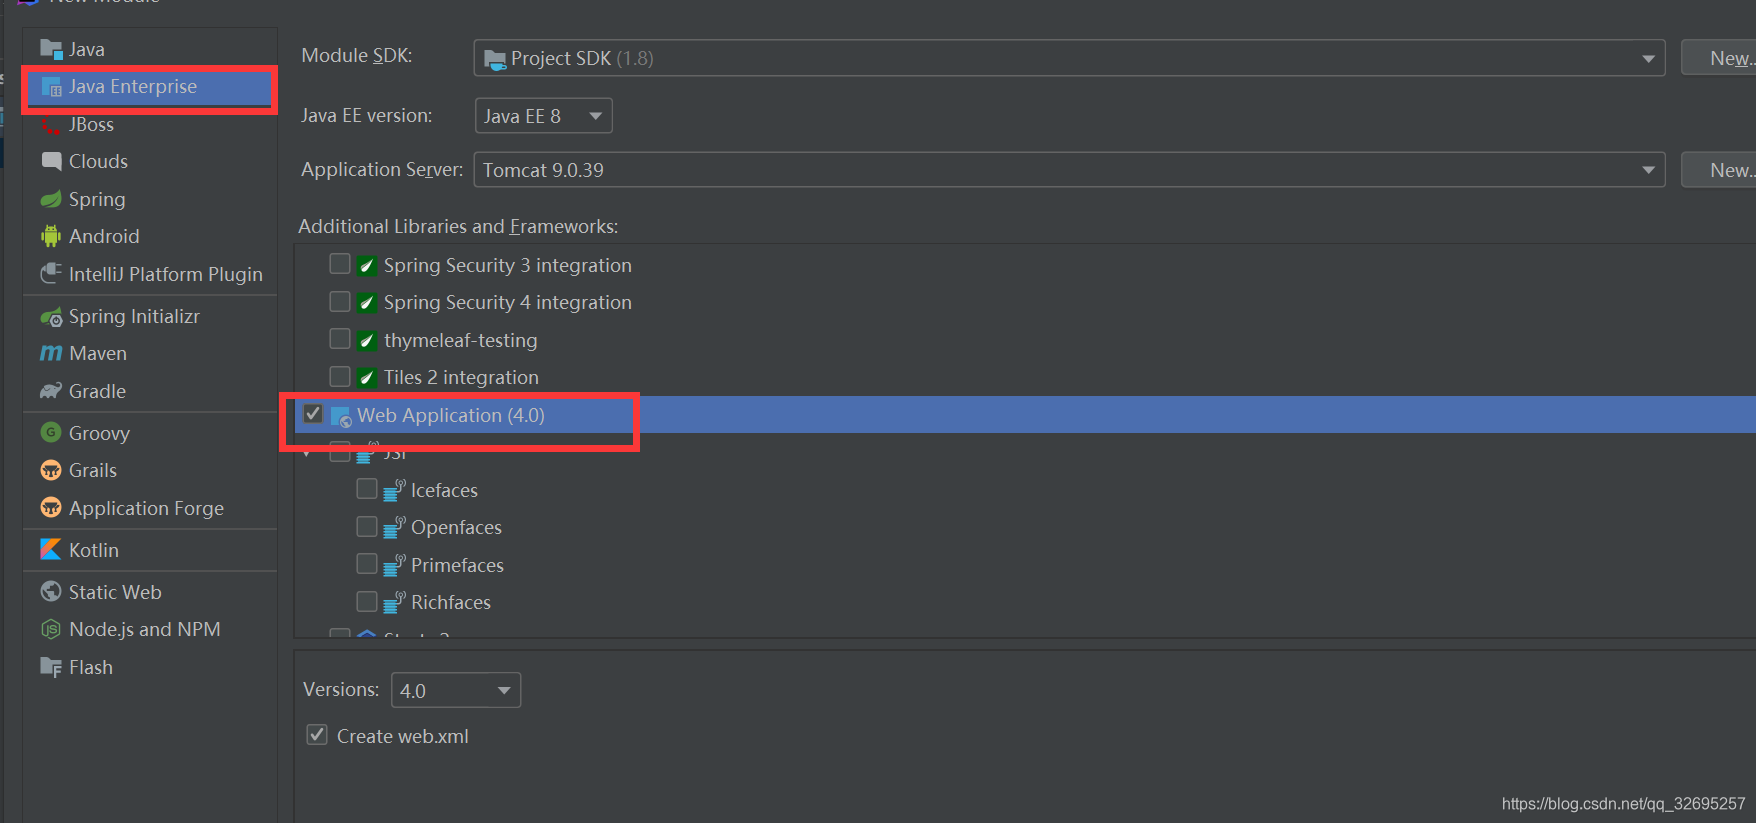Open the Module SDK dropdown
1756x823 pixels.
click(x=1069, y=58)
